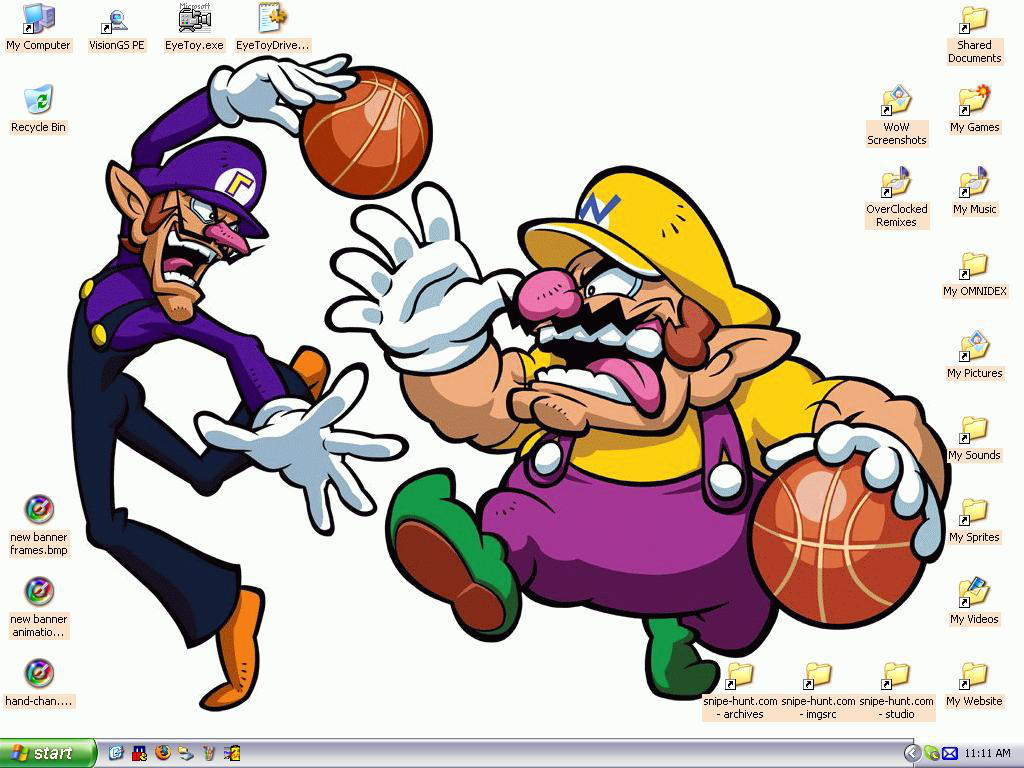Click the blue mail envelope tray icon

950,754
